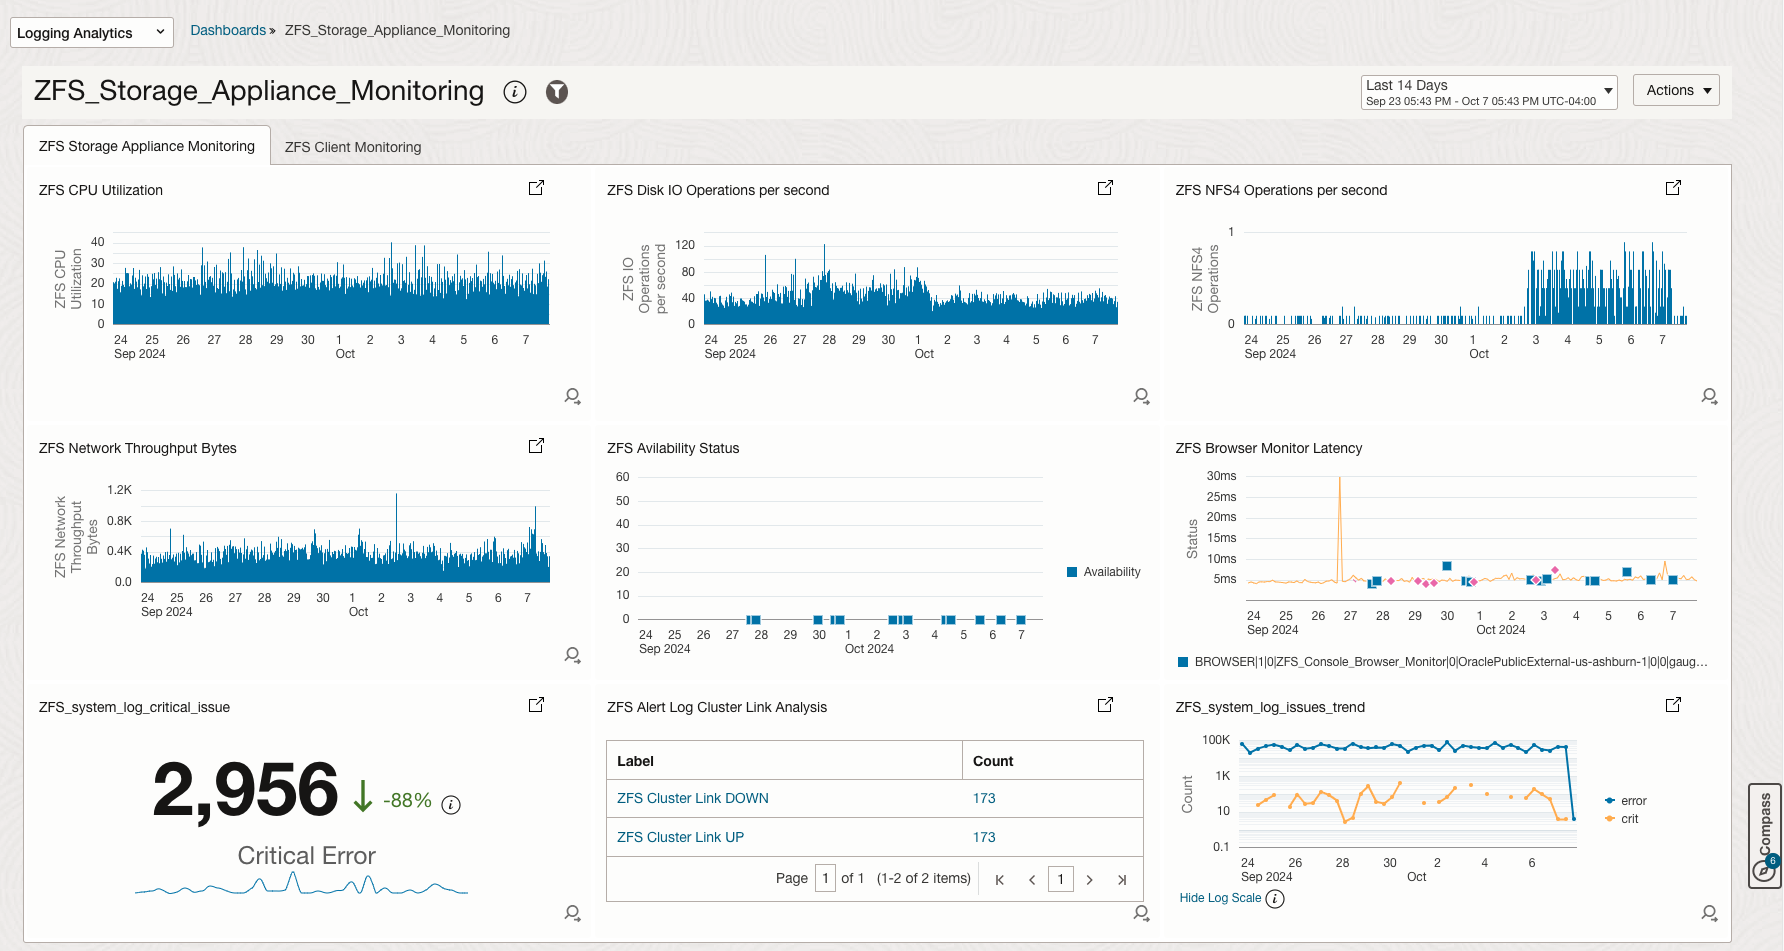Switch to the ZFS Client Monitoring tab
Image resolution: width=1784 pixels, height=951 pixels.
352,146
